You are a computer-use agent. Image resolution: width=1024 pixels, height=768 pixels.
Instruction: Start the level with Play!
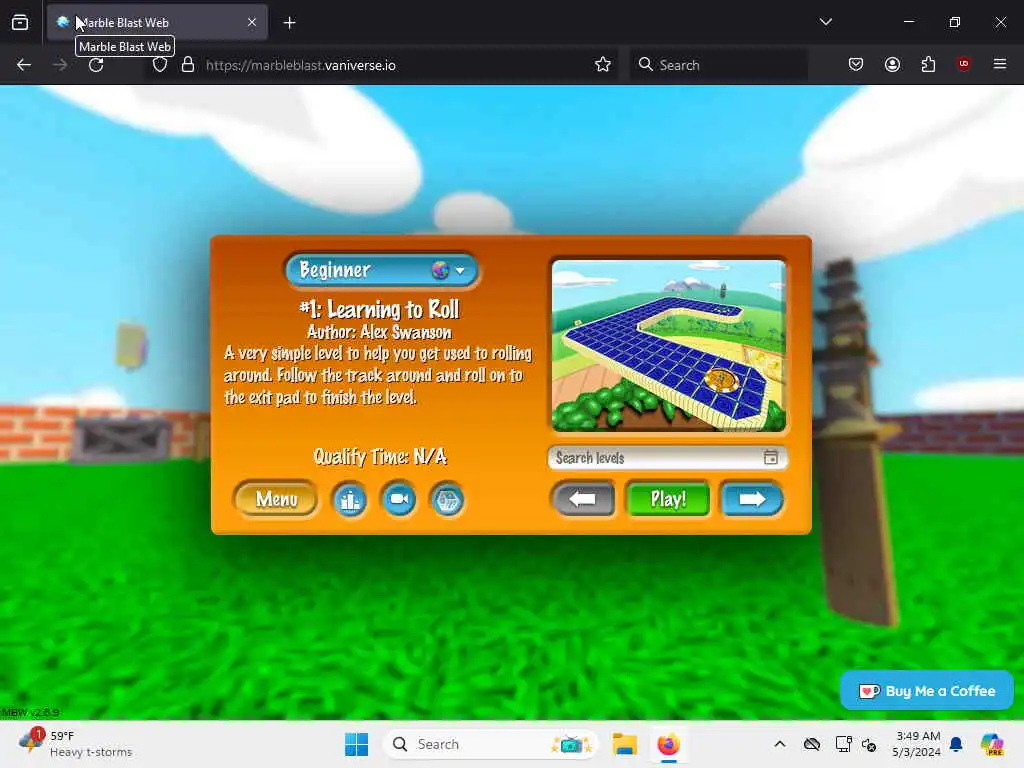[667, 500]
